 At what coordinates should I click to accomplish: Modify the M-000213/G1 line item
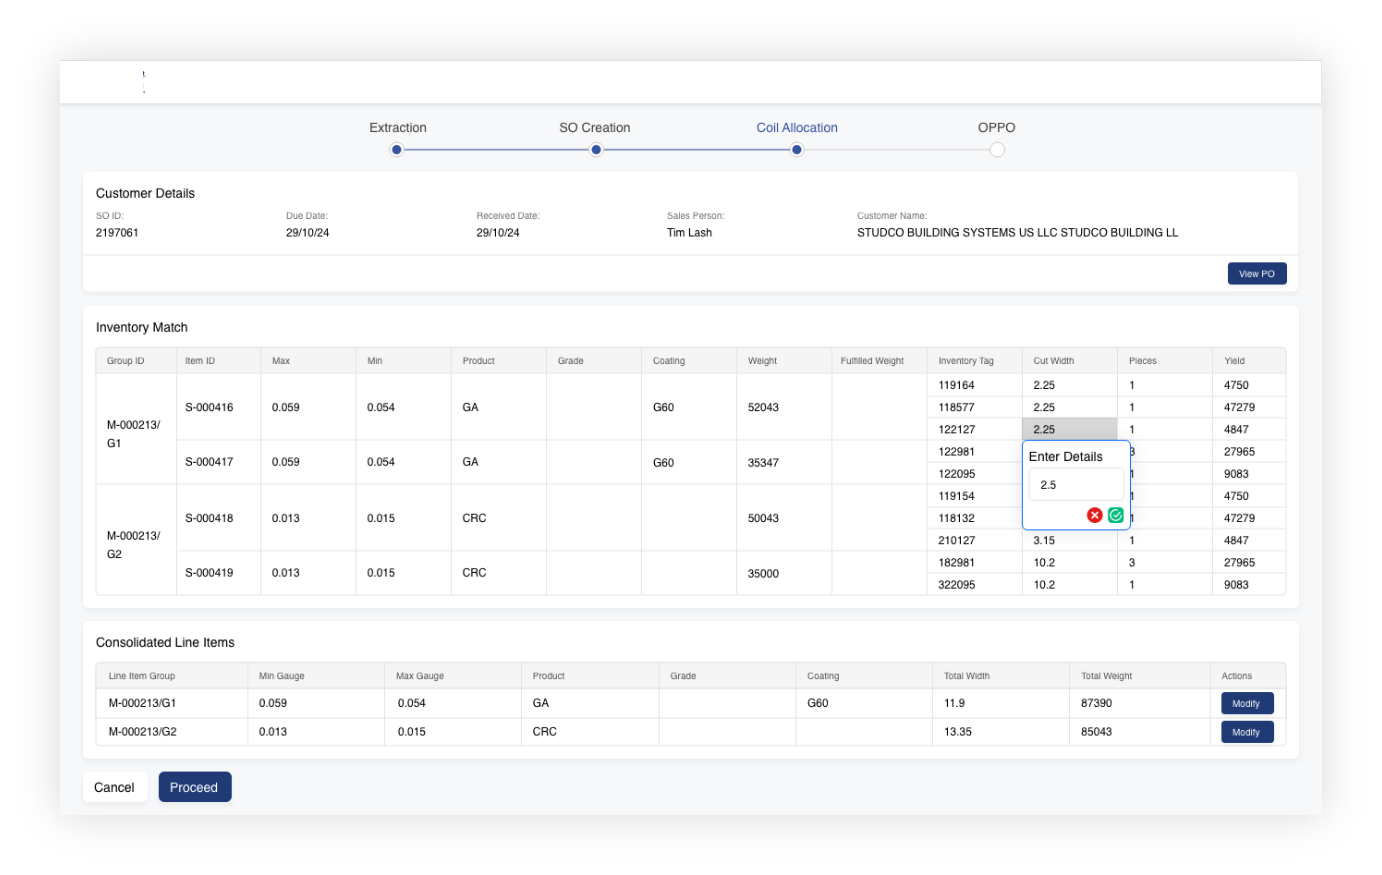click(x=1246, y=703)
